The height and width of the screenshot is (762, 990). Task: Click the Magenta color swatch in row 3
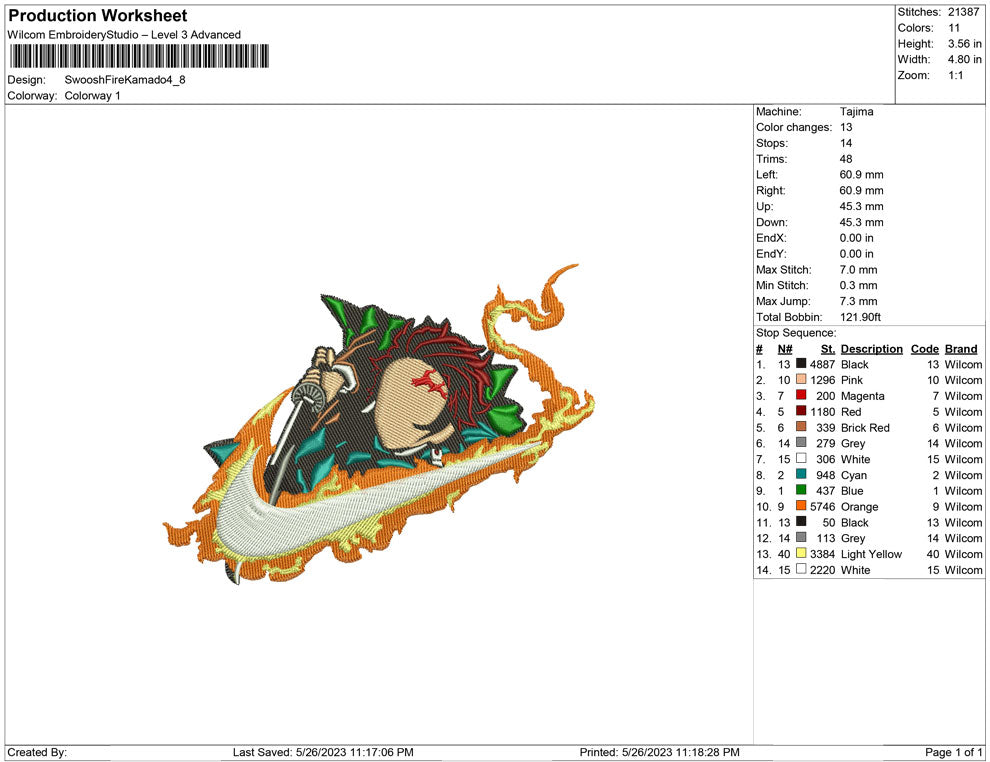(x=801, y=395)
